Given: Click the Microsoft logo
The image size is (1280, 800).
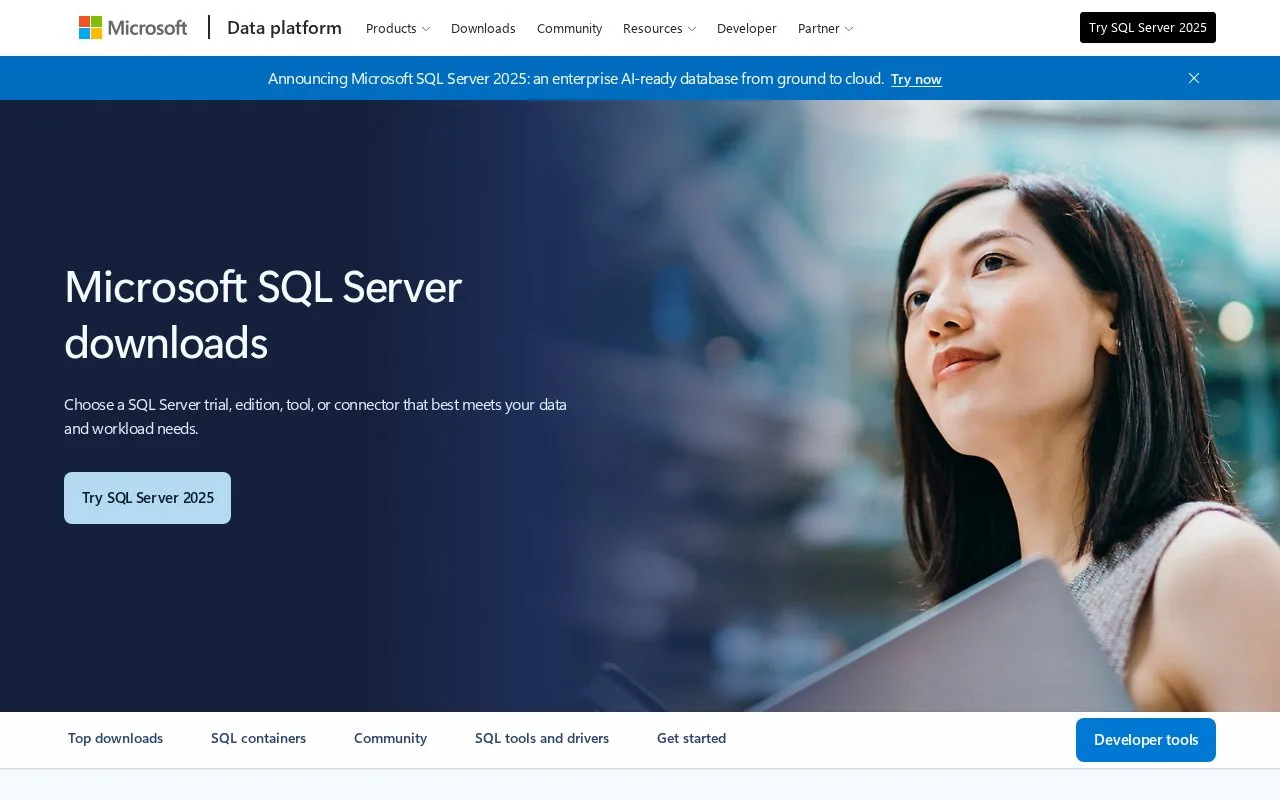Looking at the screenshot, I should pyautogui.click(x=133, y=28).
